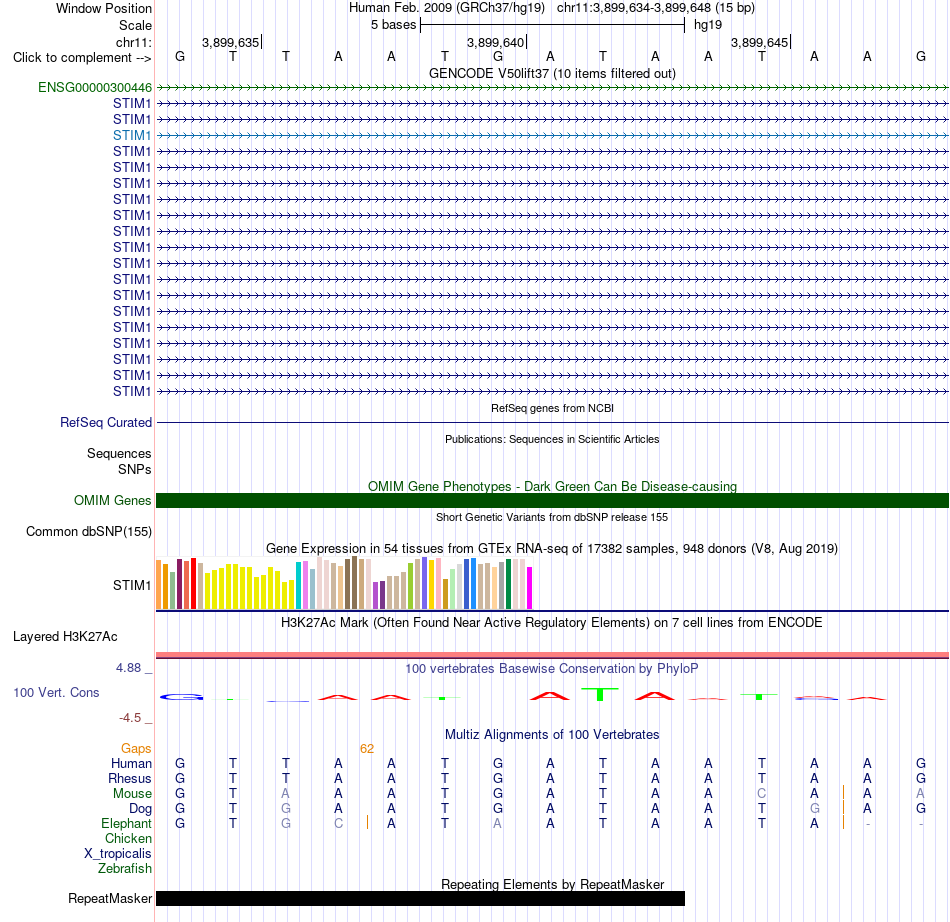950x922 pixels.
Task: Click 'Short Genetic Variants from dbSNP release 155'
Action: coord(552,517)
